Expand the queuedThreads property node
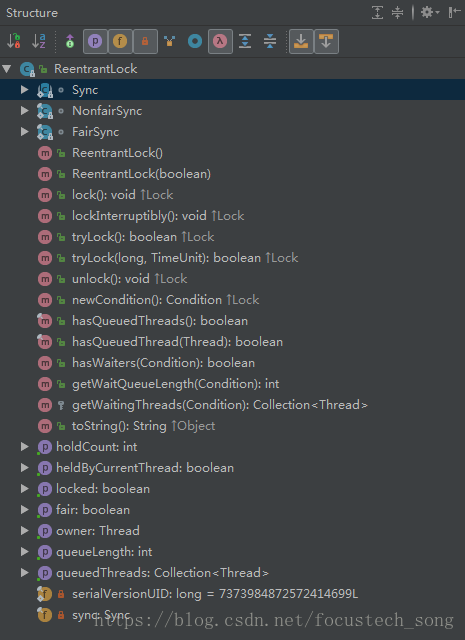This screenshot has width=465, height=640. 24,573
